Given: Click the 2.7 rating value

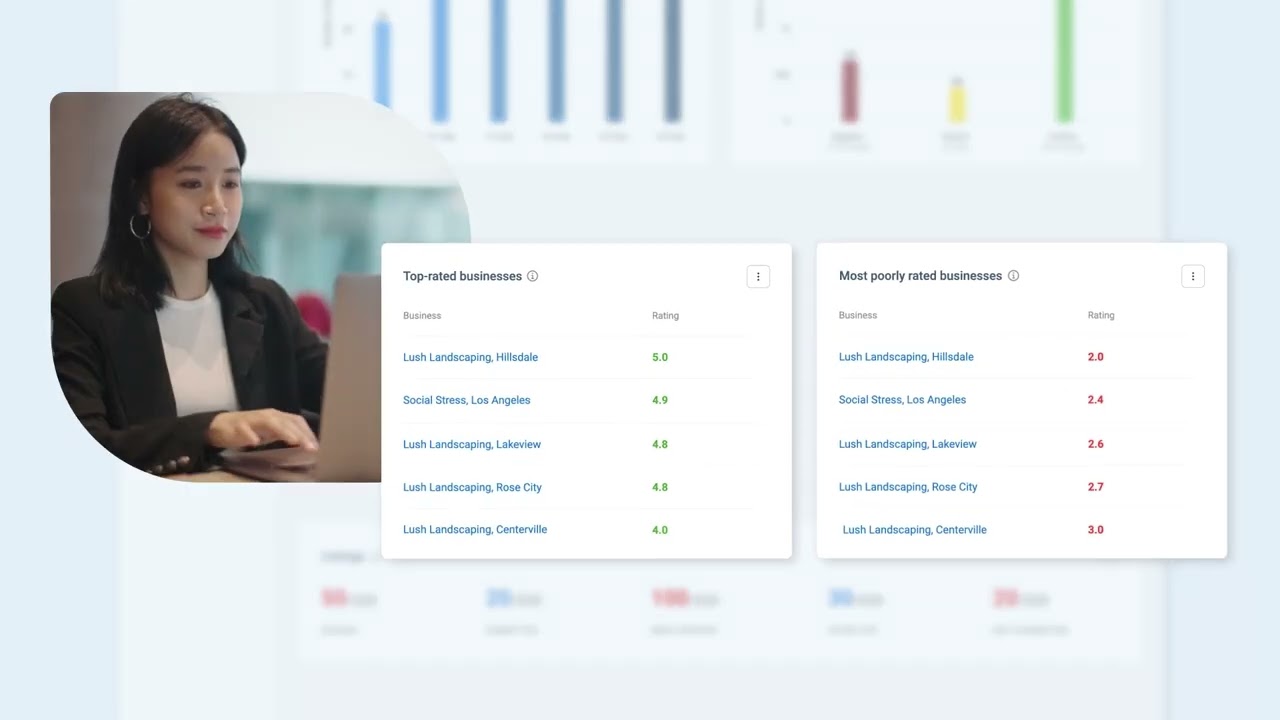Looking at the screenshot, I should 1096,486.
